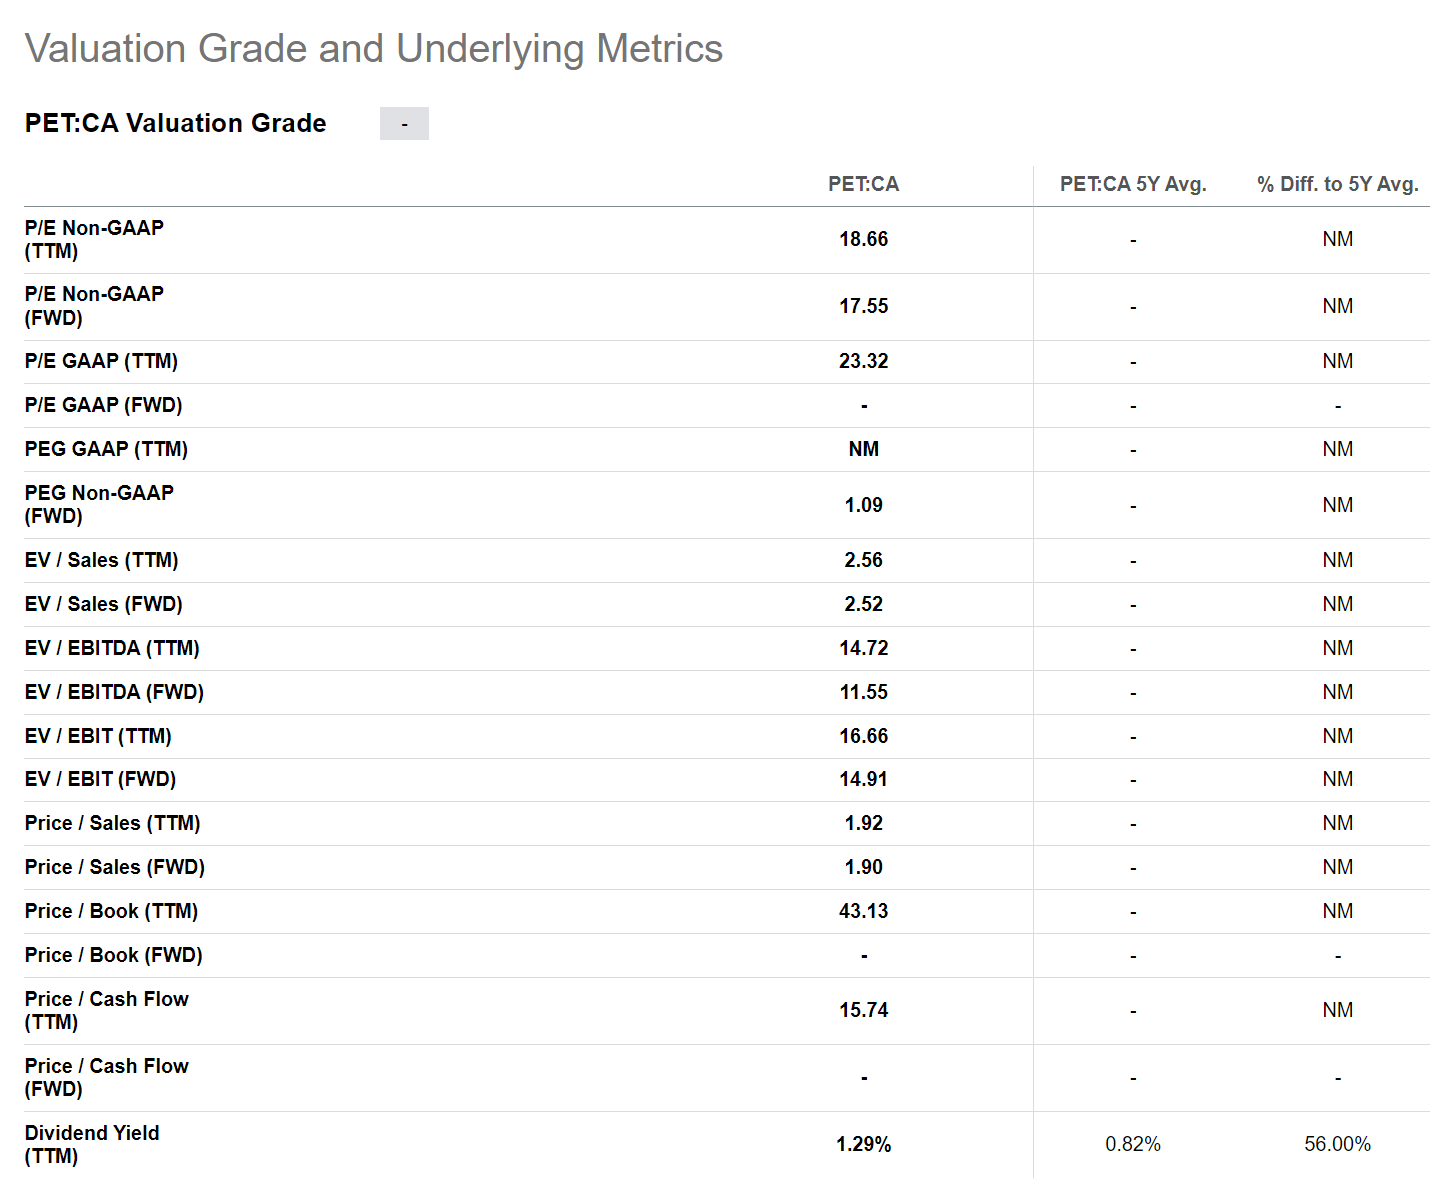
Task: Open the Price / Book (TTM) metric
Action: [x=111, y=911]
